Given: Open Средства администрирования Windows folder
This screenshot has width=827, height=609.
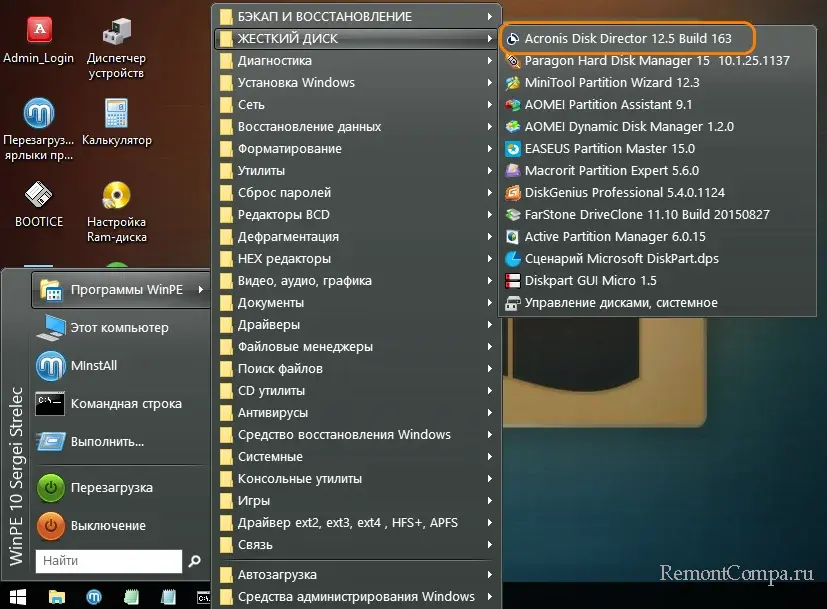Looking at the screenshot, I should (x=357, y=597).
